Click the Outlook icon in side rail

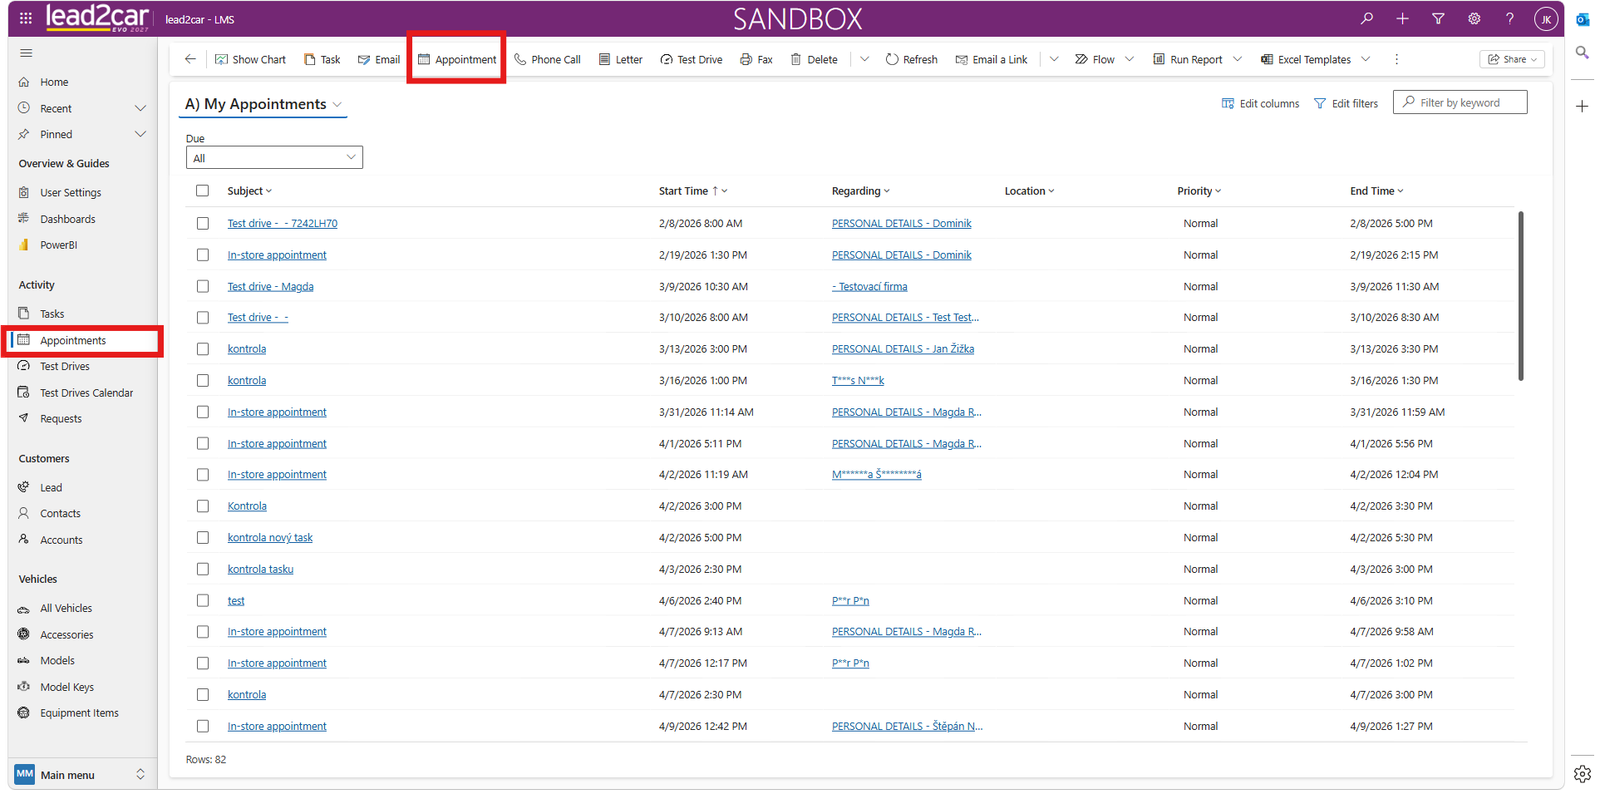click(x=1582, y=19)
